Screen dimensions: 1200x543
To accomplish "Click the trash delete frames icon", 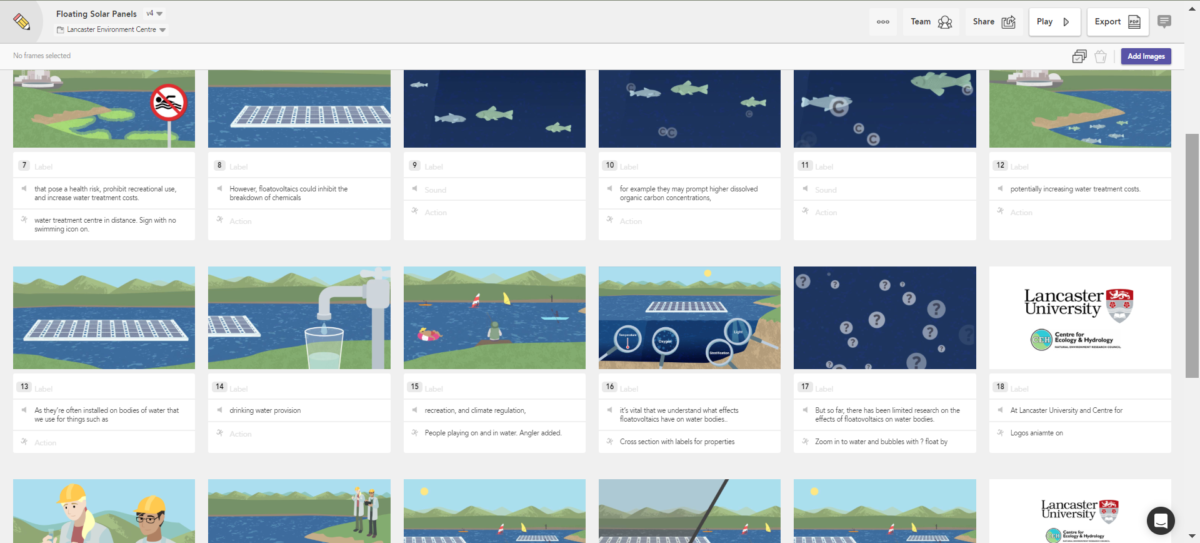I will (x=1100, y=57).
